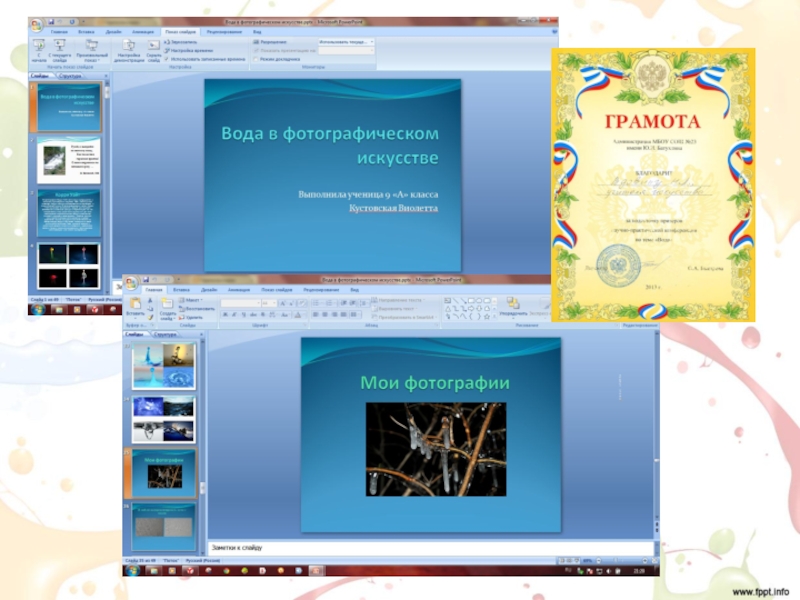The height and width of the screenshot is (600, 800).
Task: Click Восстановить button in lower window
Action: (196, 309)
